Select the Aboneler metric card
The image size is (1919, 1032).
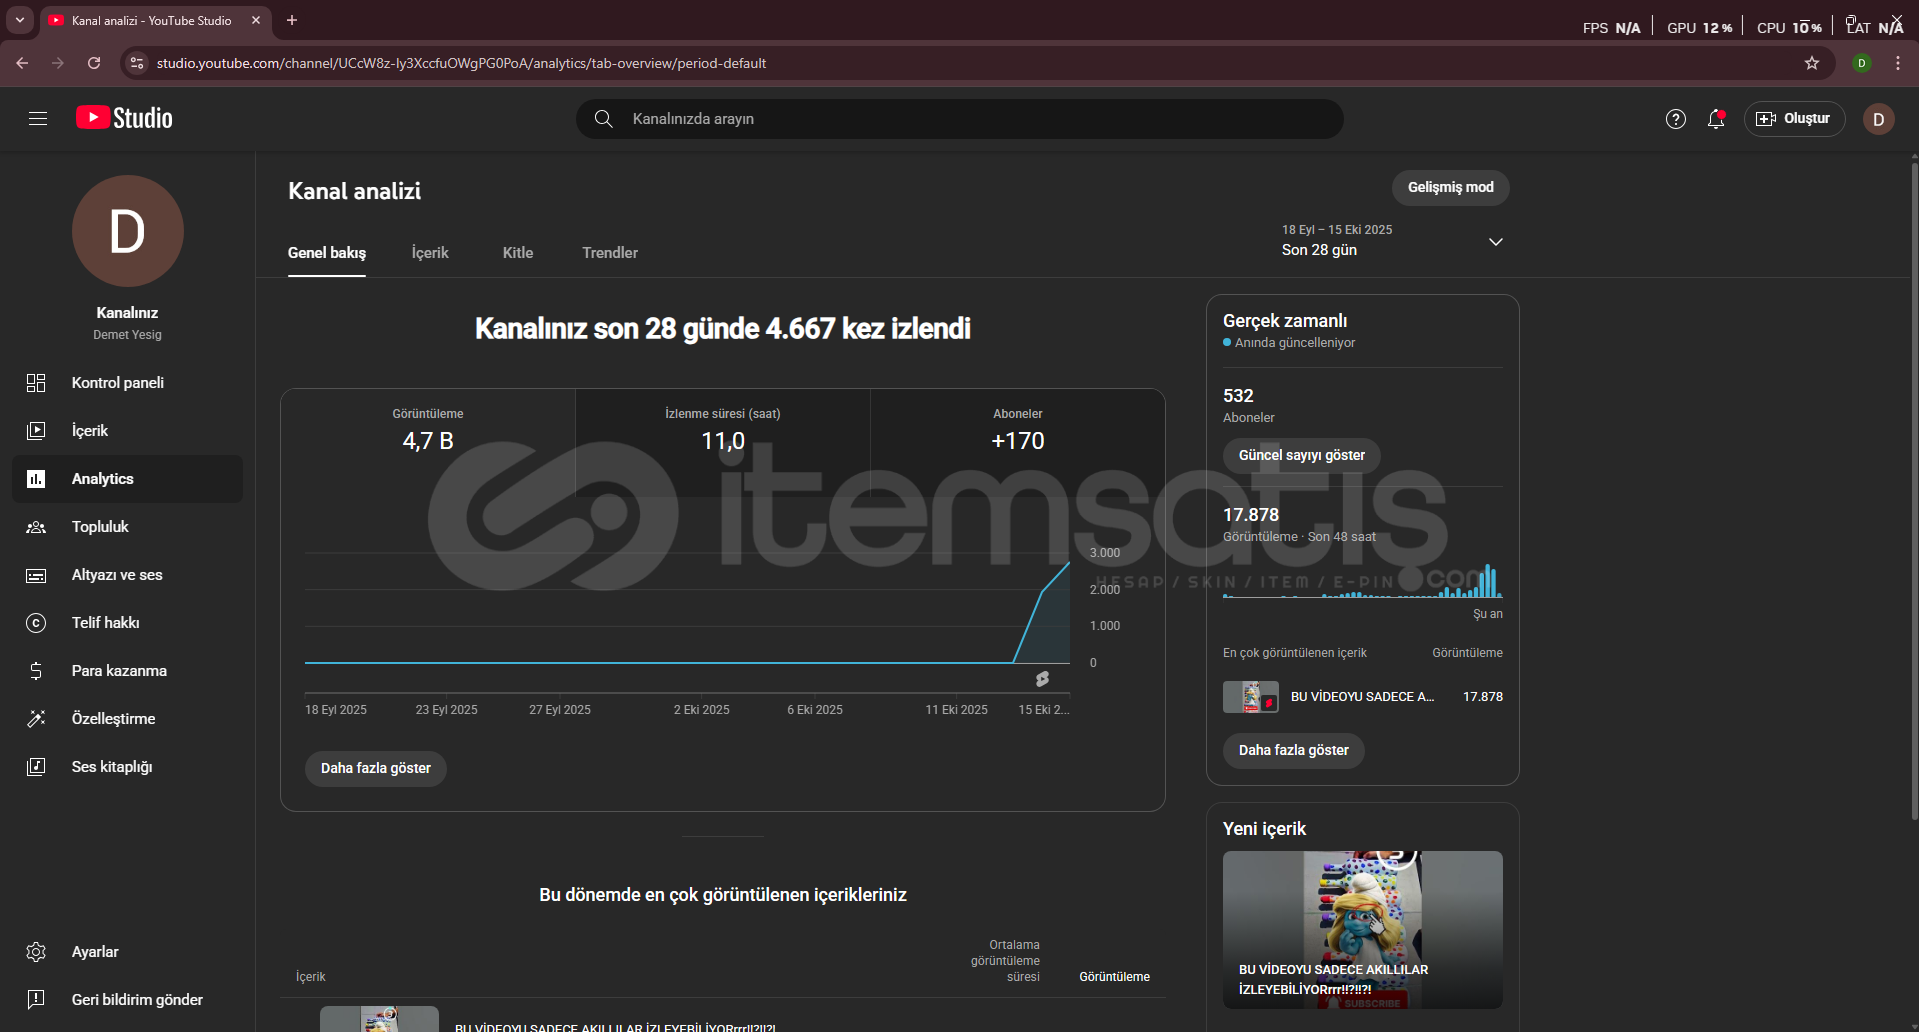1018,443
